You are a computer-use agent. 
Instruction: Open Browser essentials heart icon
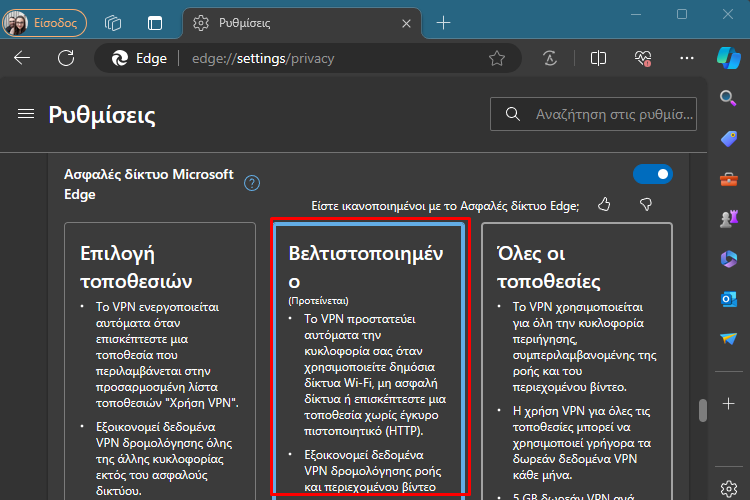643,58
